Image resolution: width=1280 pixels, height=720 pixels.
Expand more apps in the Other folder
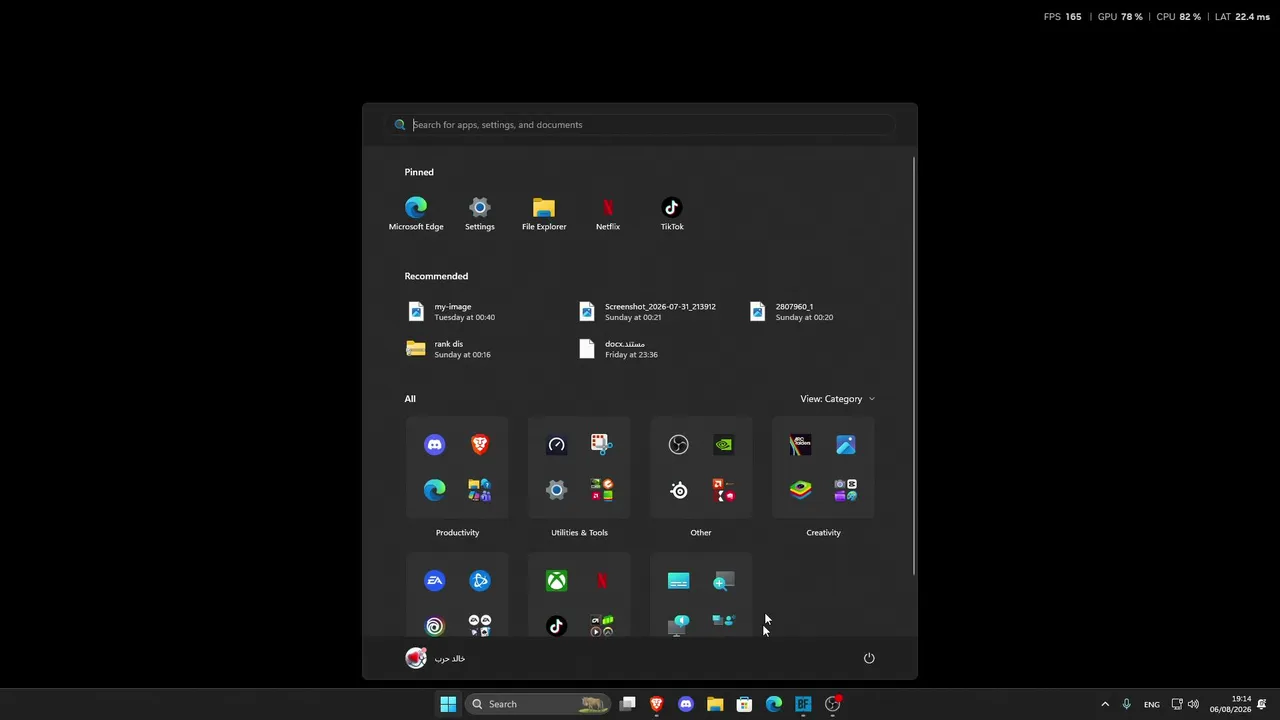tap(724, 490)
